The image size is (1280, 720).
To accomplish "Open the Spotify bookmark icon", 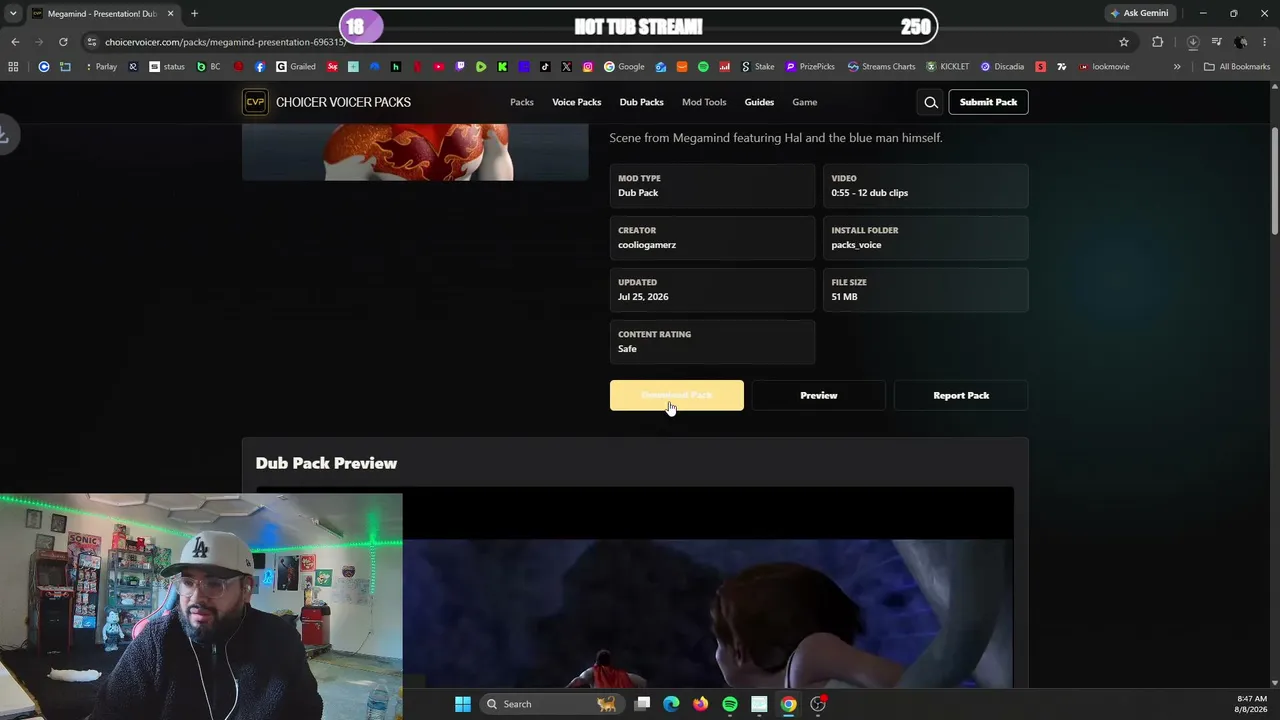I will pyautogui.click(x=703, y=67).
